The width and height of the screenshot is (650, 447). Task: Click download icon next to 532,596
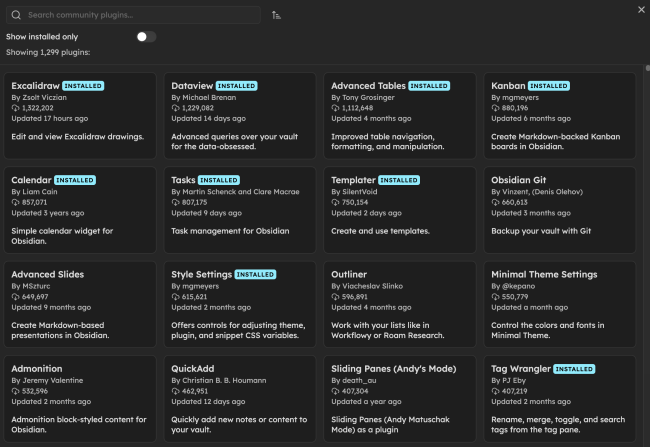pos(15,391)
